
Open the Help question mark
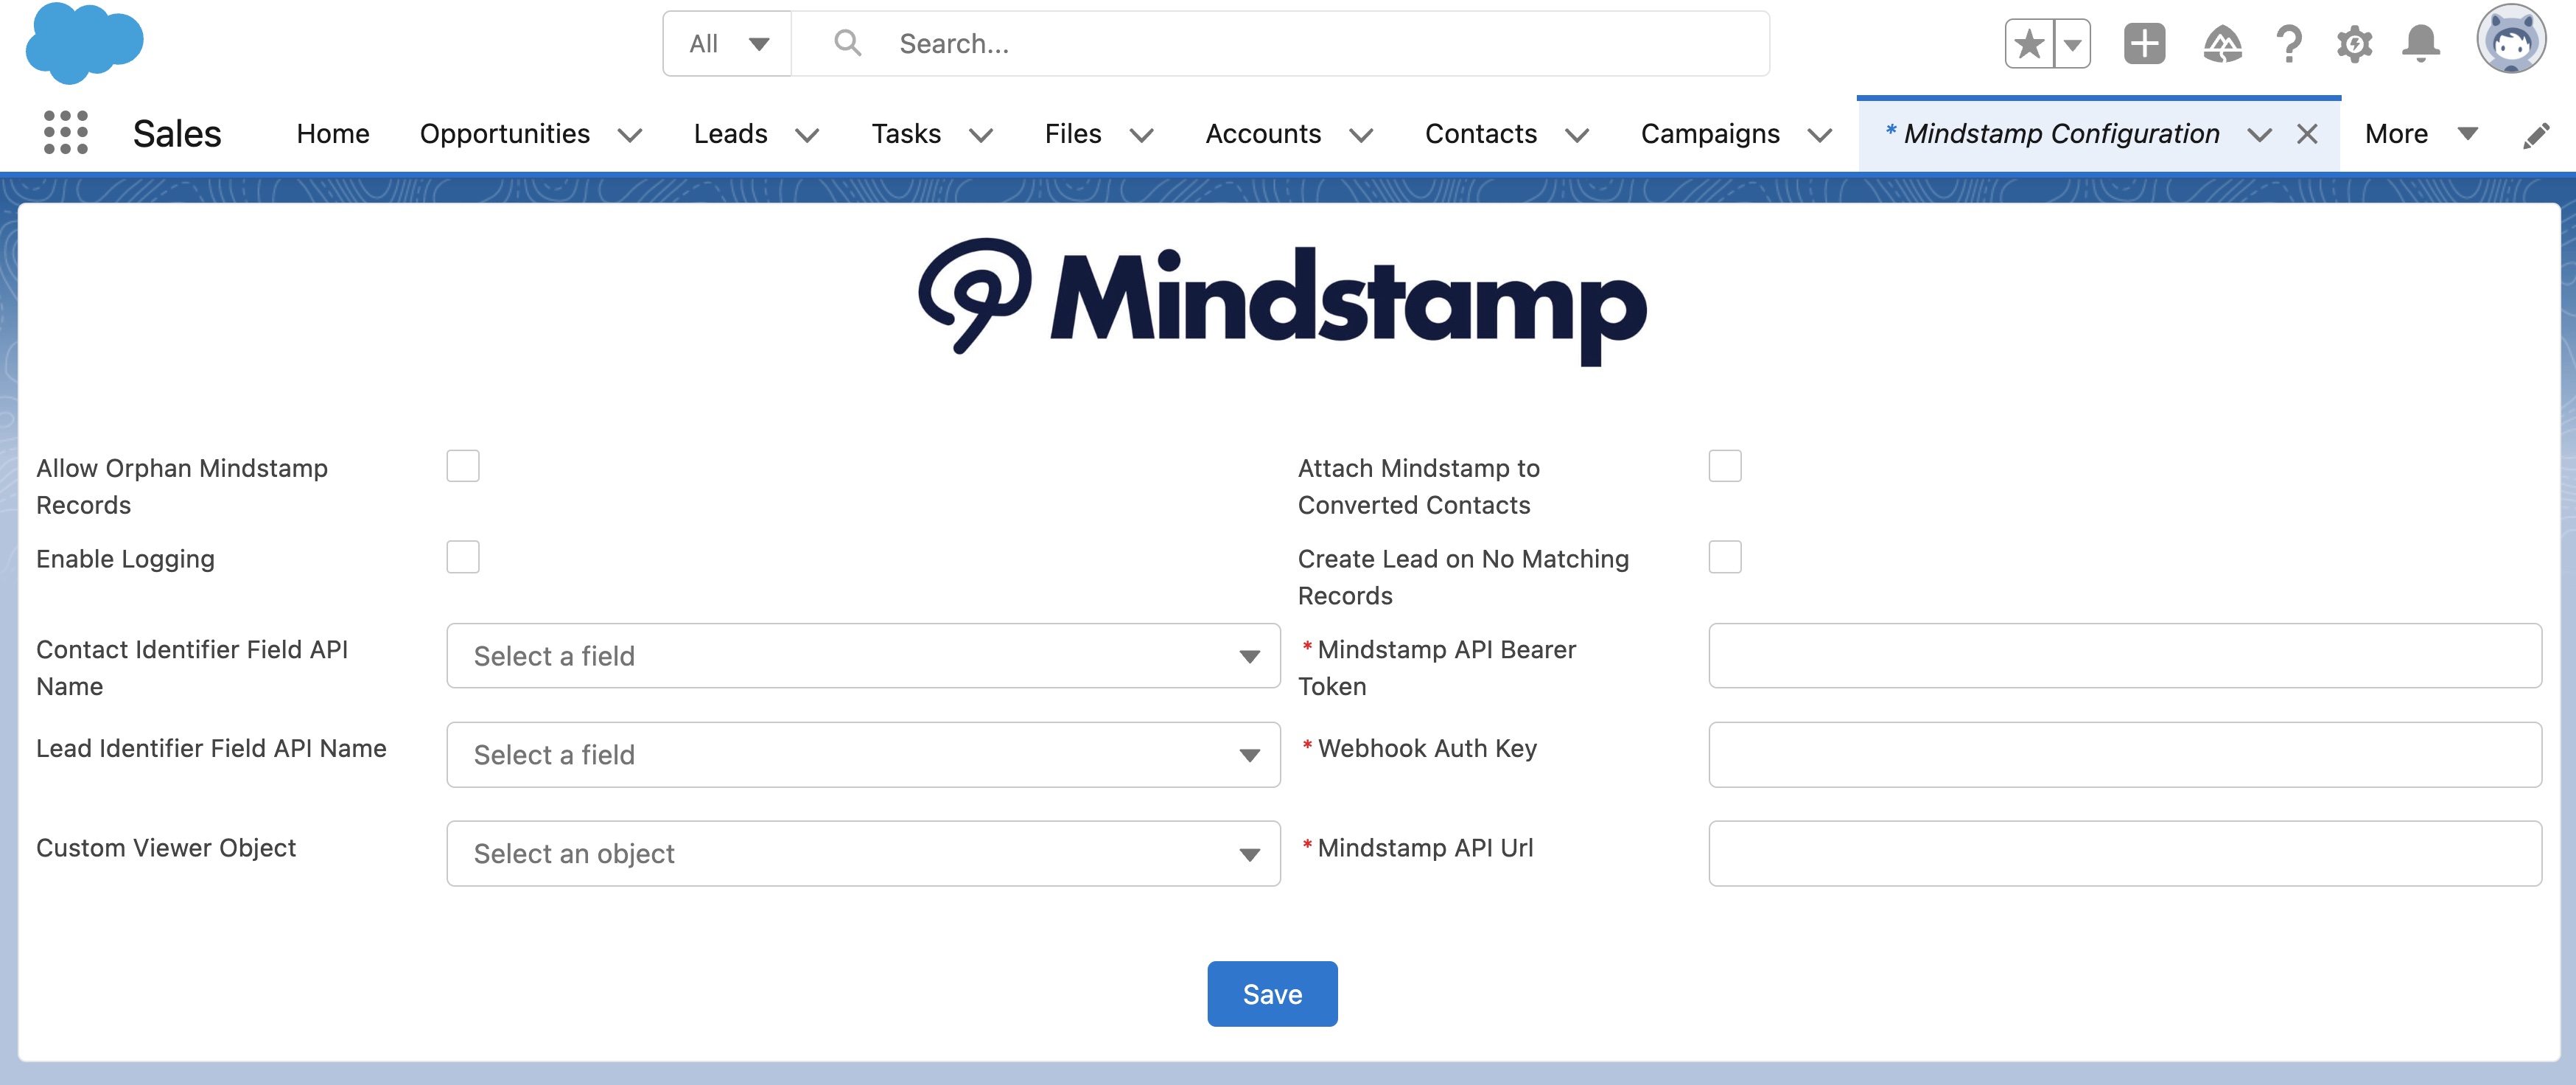point(2289,44)
